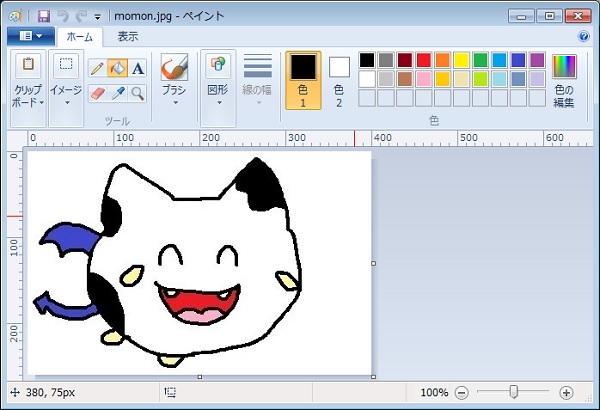Viewport: 600px width, 410px height.
Task: Select the Text tool
Action: pos(138,69)
